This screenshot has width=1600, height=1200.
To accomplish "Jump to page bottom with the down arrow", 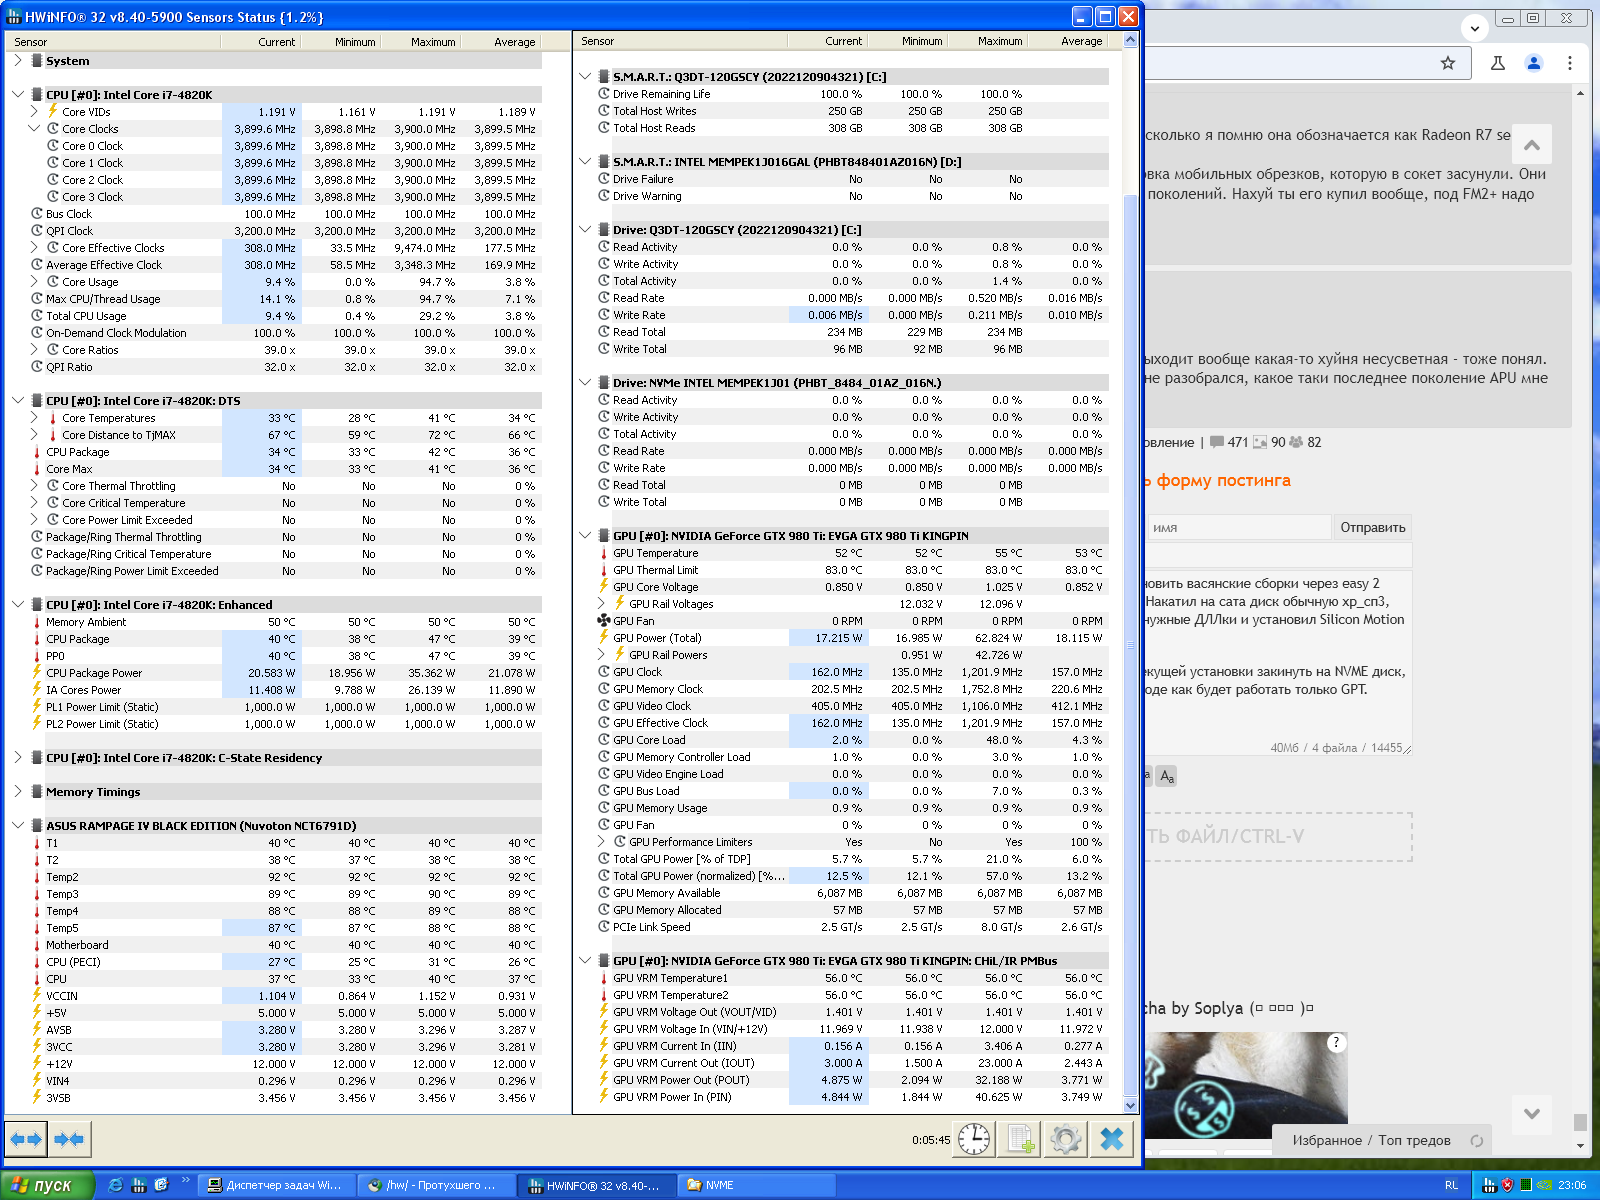I will pos(1532,1113).
